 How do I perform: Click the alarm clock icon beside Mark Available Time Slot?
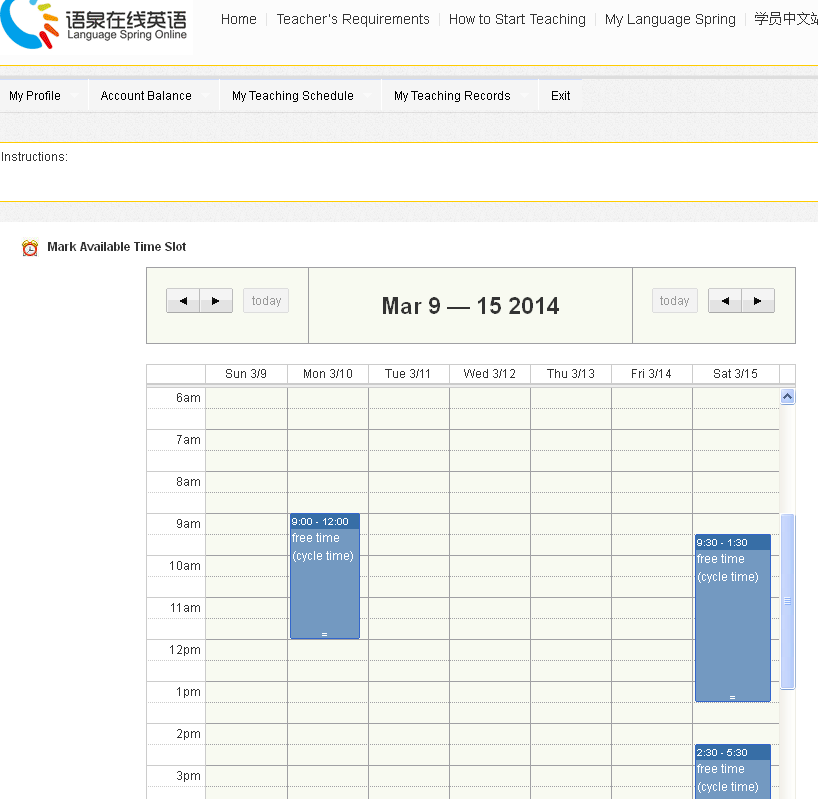pos(30,248)
